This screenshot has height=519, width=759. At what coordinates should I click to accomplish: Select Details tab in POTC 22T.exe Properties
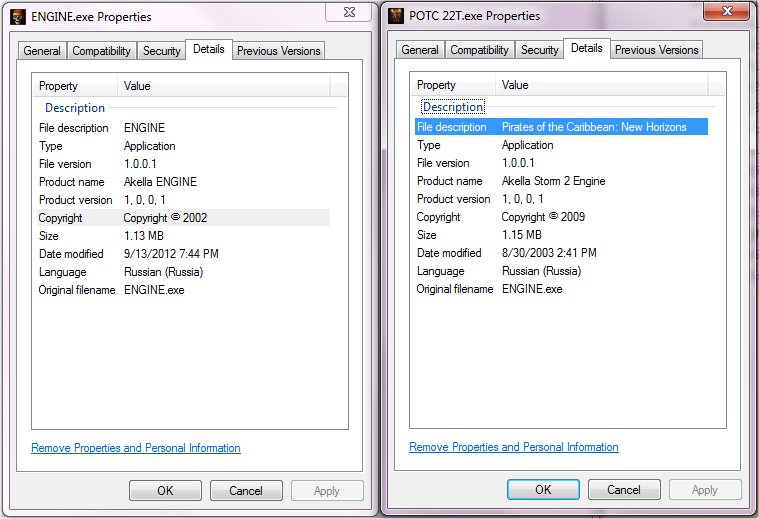tap(587, 48)
